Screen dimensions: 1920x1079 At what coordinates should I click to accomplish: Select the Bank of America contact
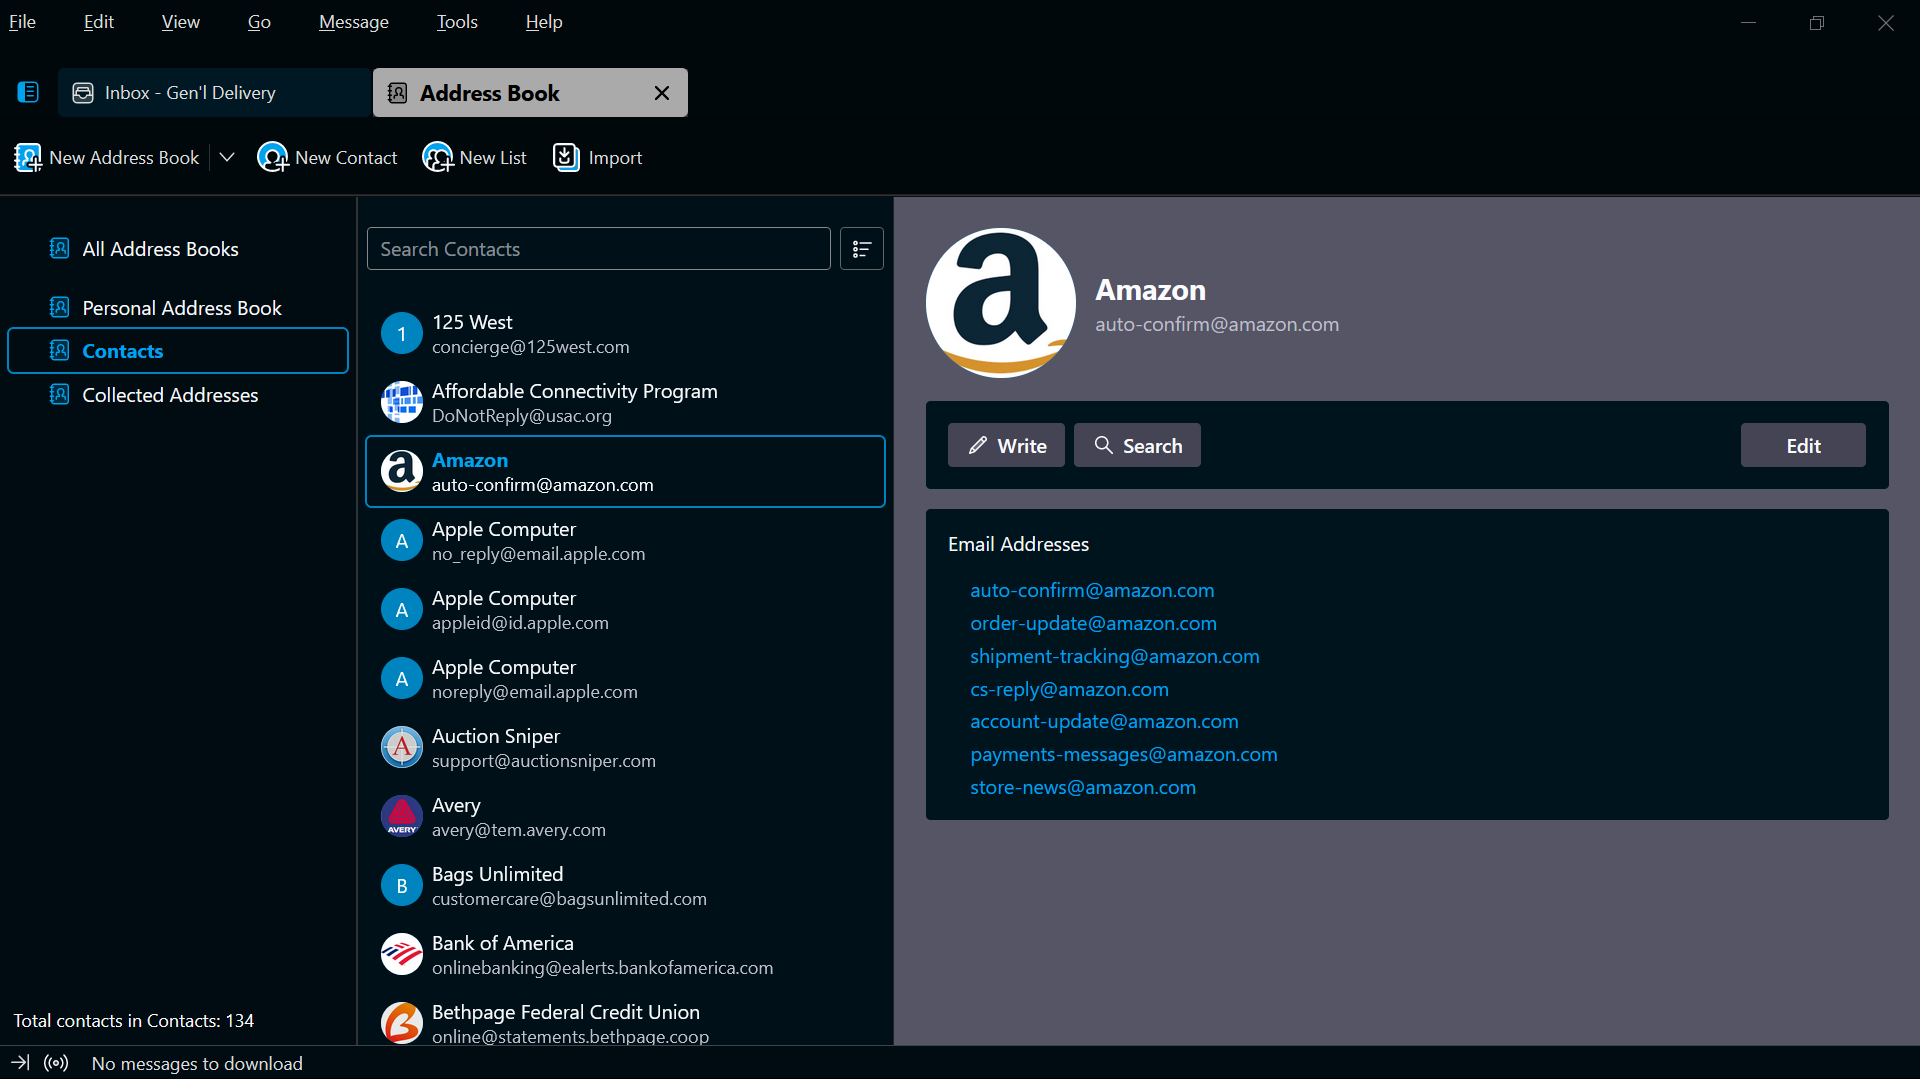[625, 955]
